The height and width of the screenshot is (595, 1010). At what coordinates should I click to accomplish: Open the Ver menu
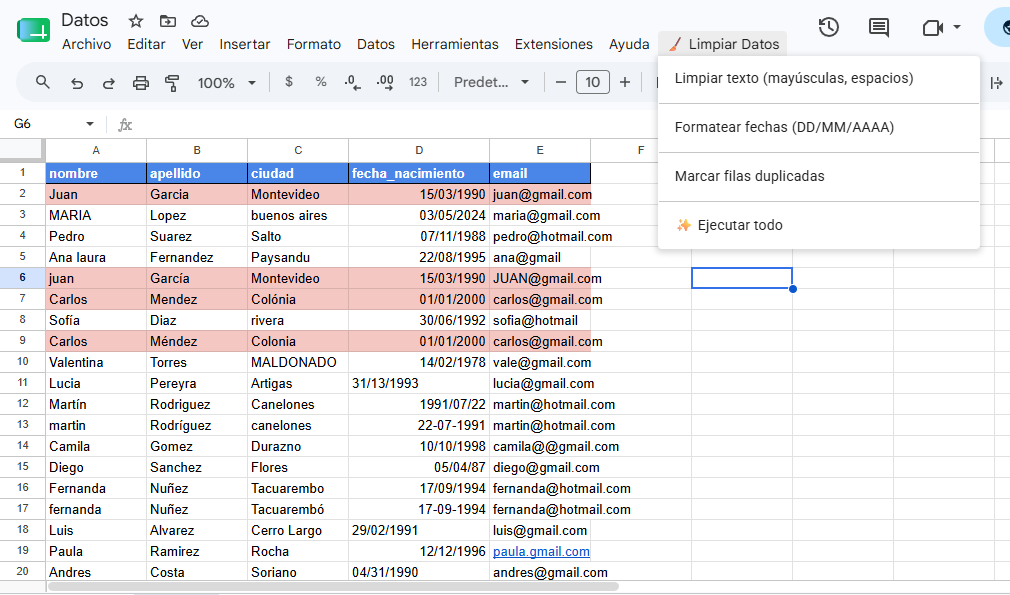click(x=192, y=44)
